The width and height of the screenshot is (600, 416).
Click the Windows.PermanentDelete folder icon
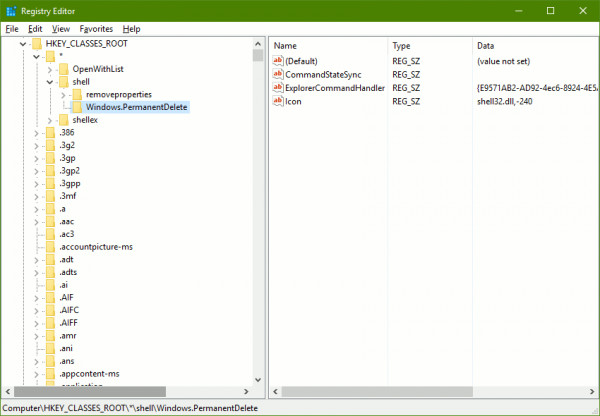77,107
